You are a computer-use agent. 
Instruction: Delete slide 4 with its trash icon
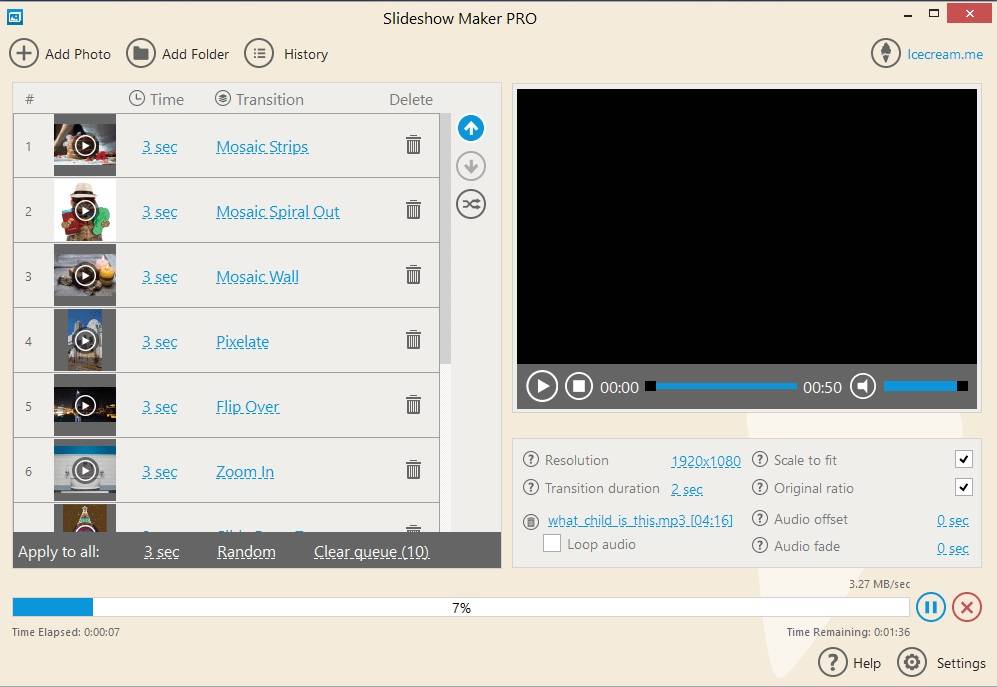coord(413,340)
